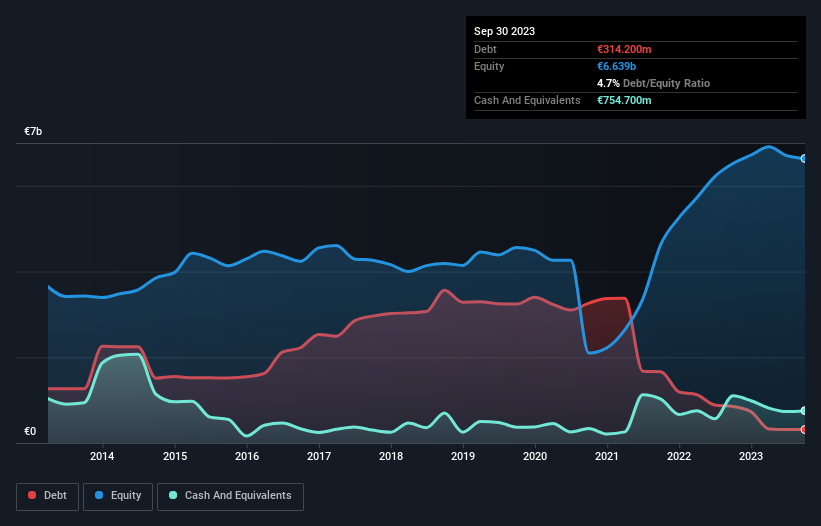
Task: Click the 2016 x-axis label
Action: point(247,456)
